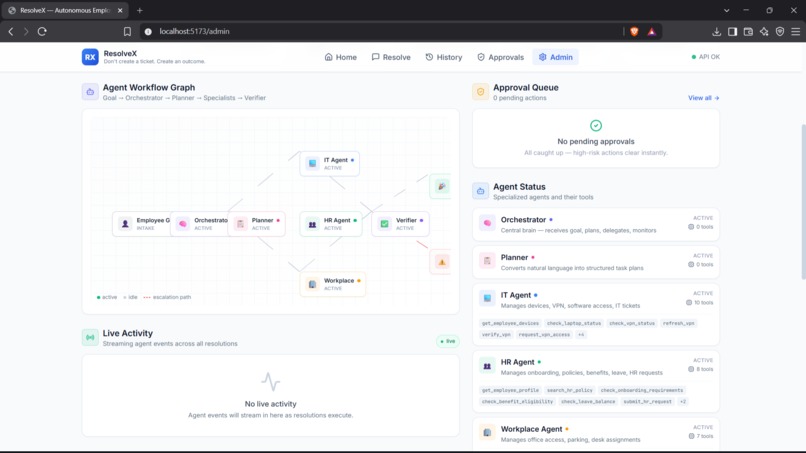Click the ResolveX RX logo icon
The width and height of the screenshot is (806, 453).
coord(90,57)
